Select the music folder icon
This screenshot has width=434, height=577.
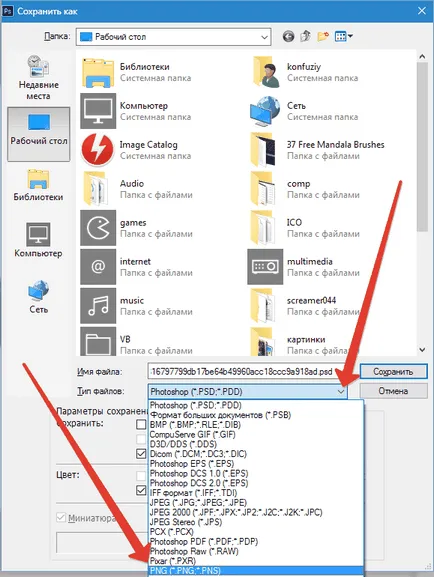pyautogui.click(x=98, y=306)
